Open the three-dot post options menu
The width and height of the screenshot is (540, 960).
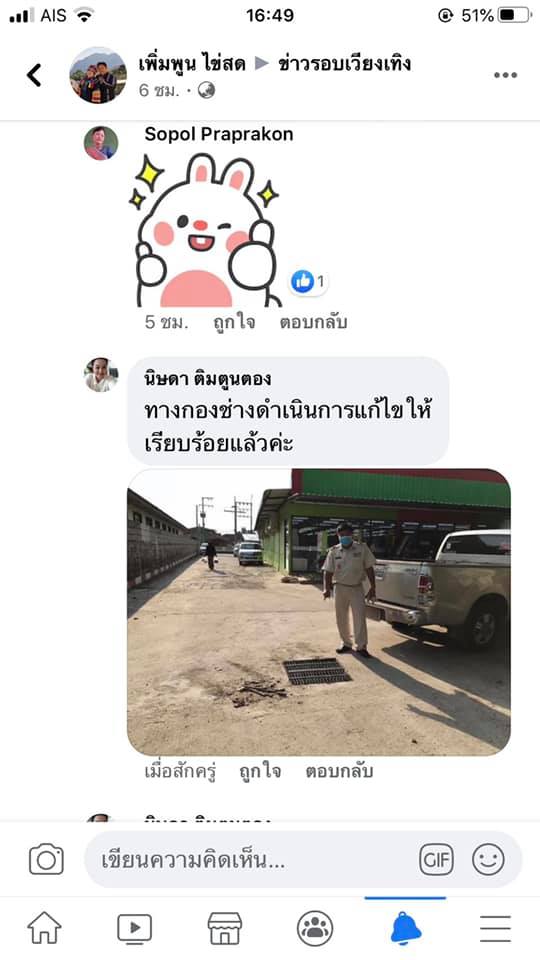click(505, 75)
